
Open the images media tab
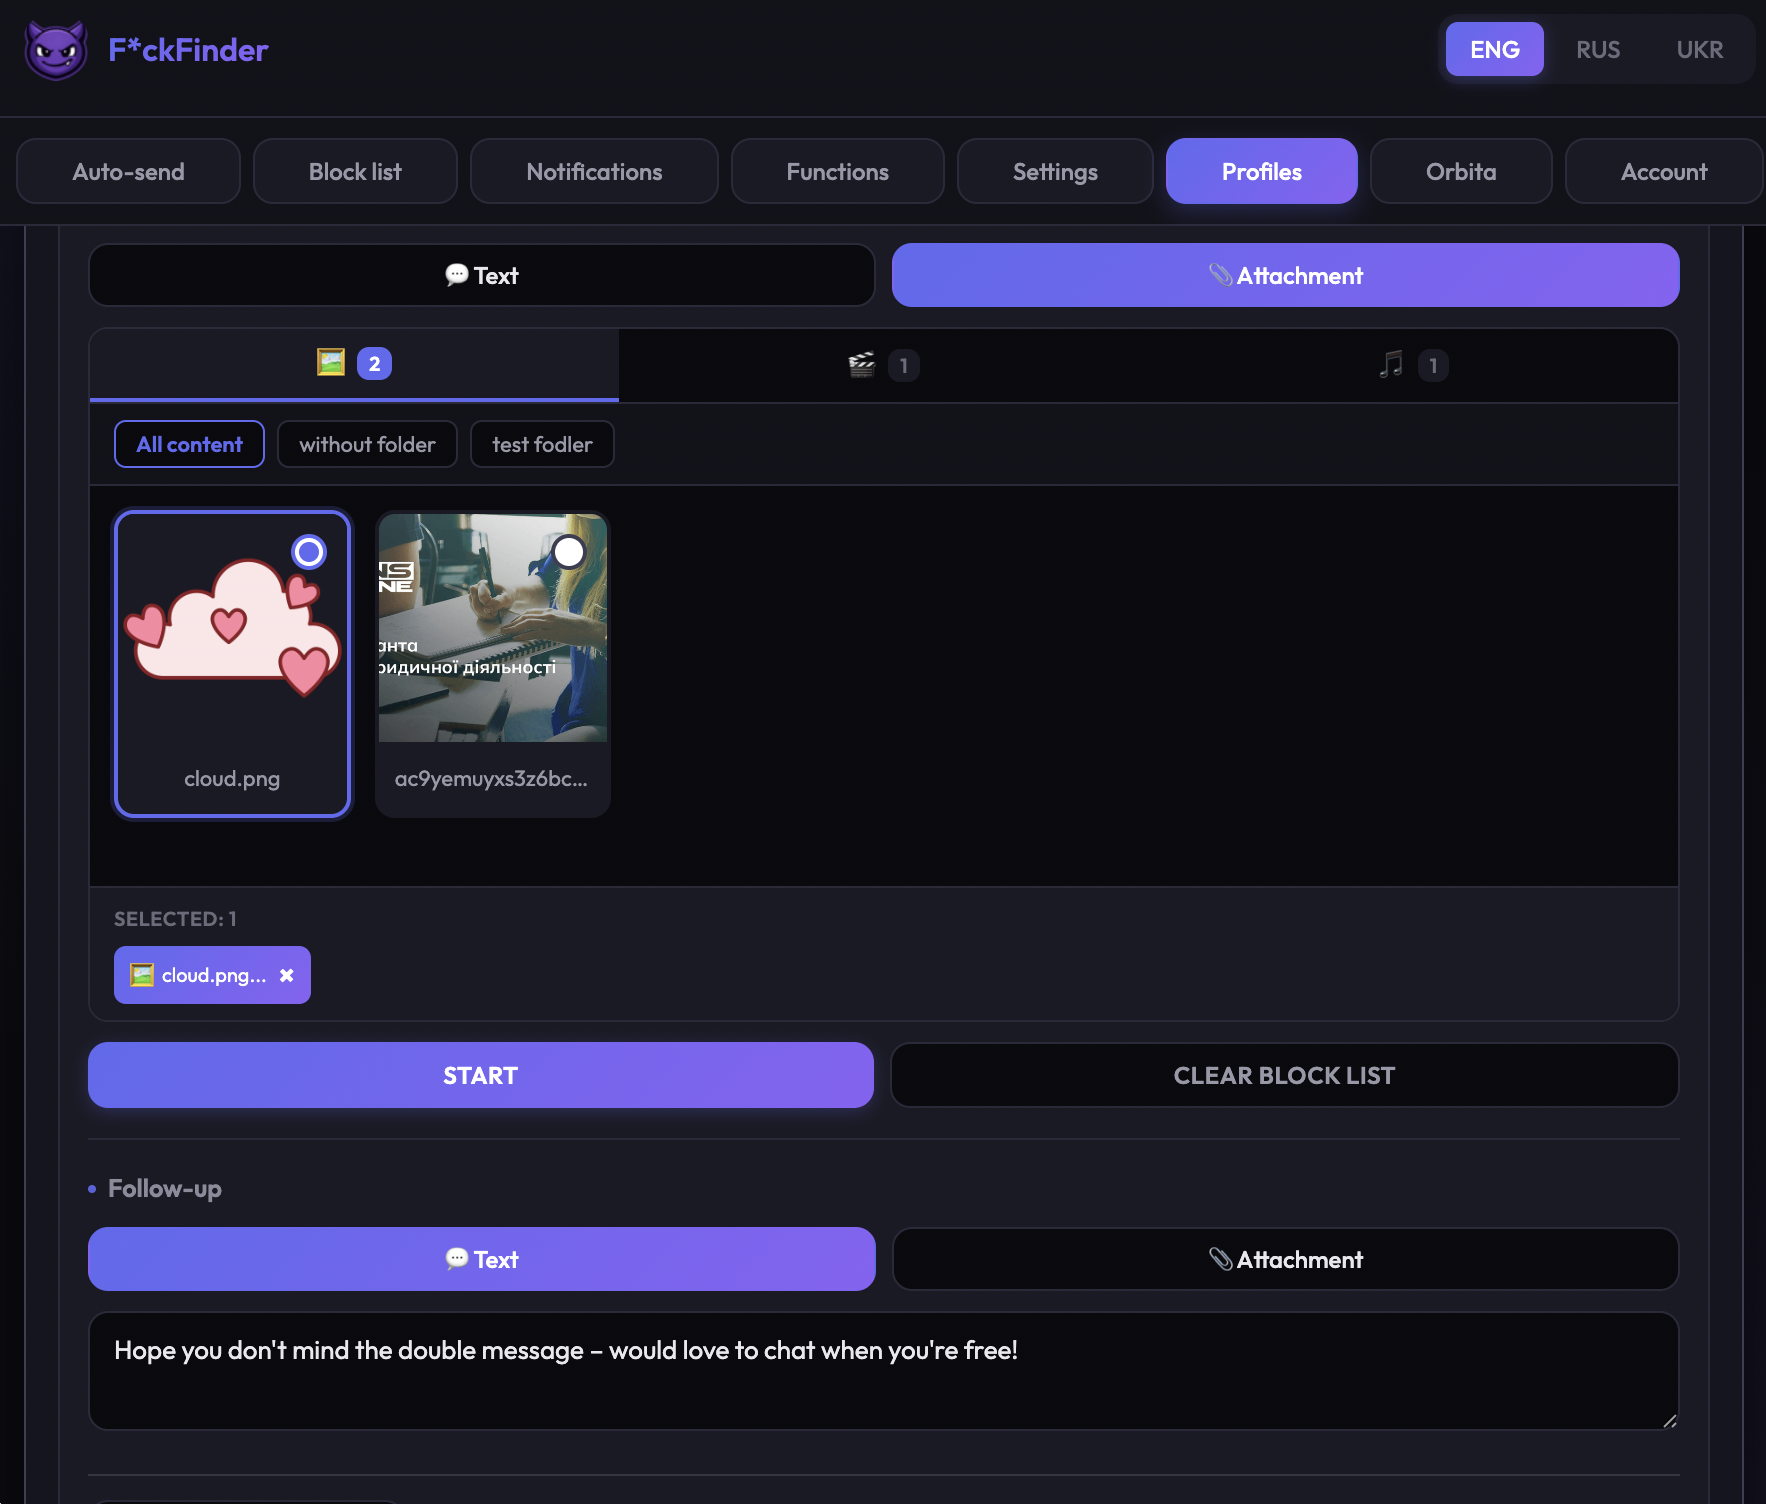(354, 364)
